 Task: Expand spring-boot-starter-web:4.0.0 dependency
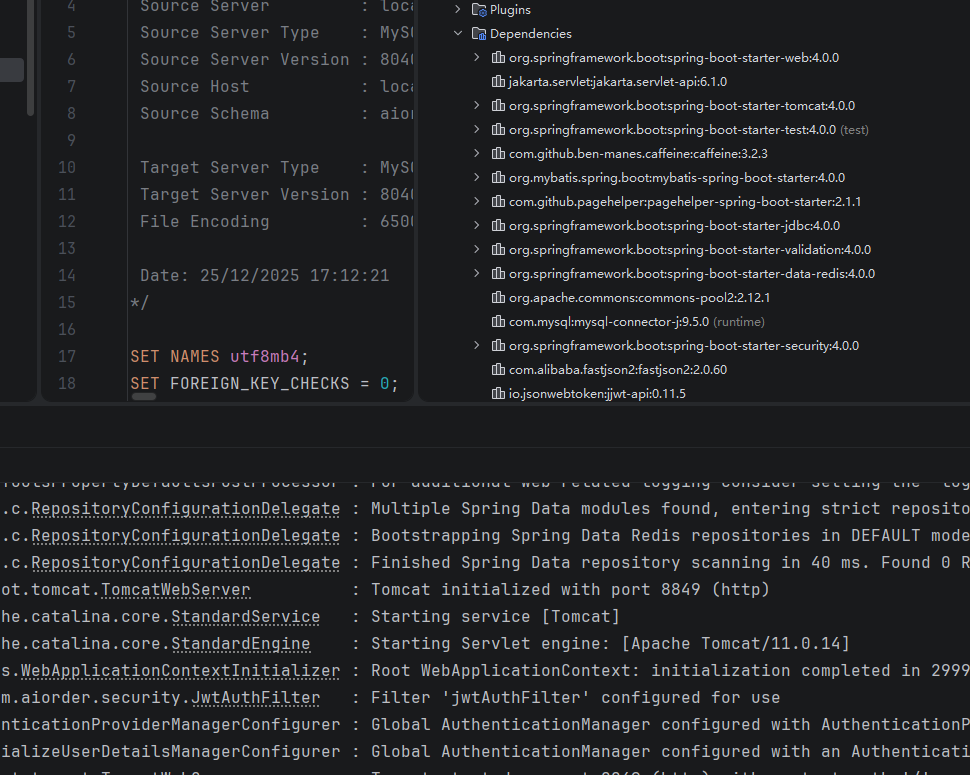(x=476, y=58)
